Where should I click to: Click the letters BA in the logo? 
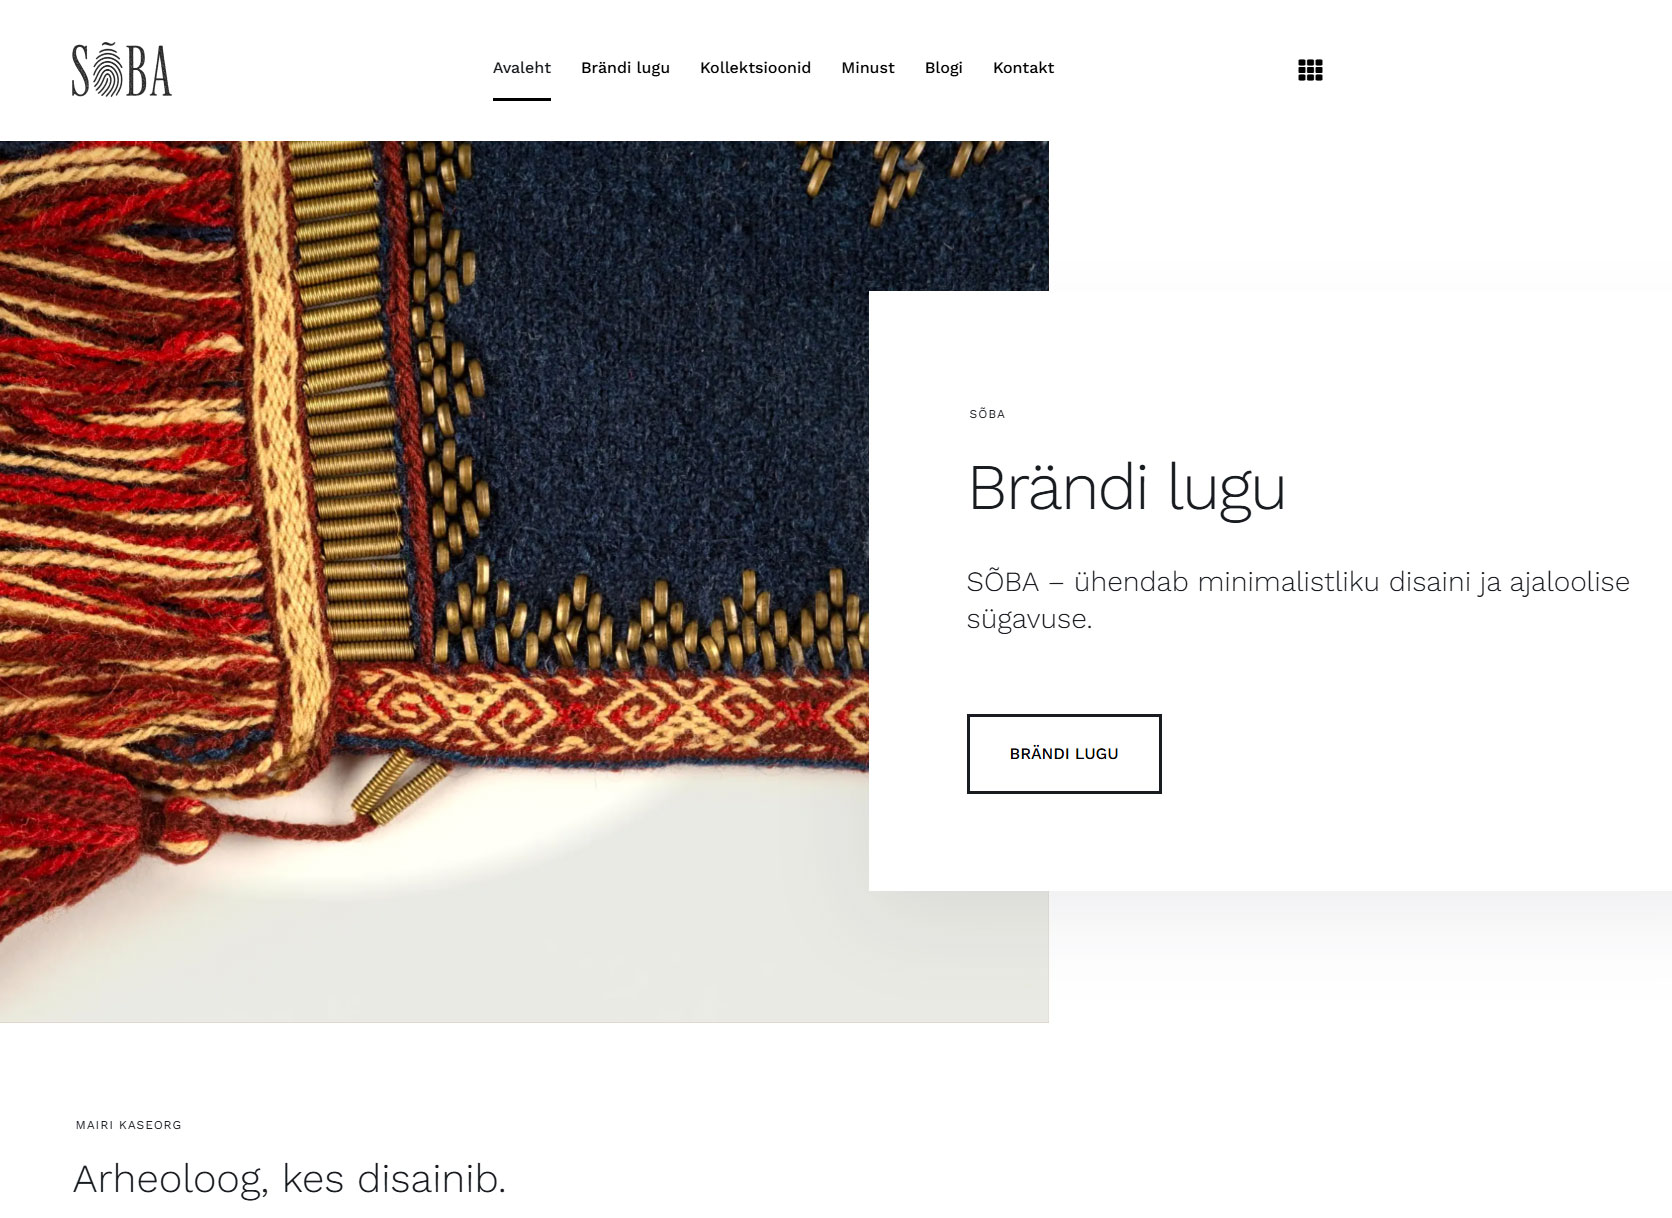[150, 71]
